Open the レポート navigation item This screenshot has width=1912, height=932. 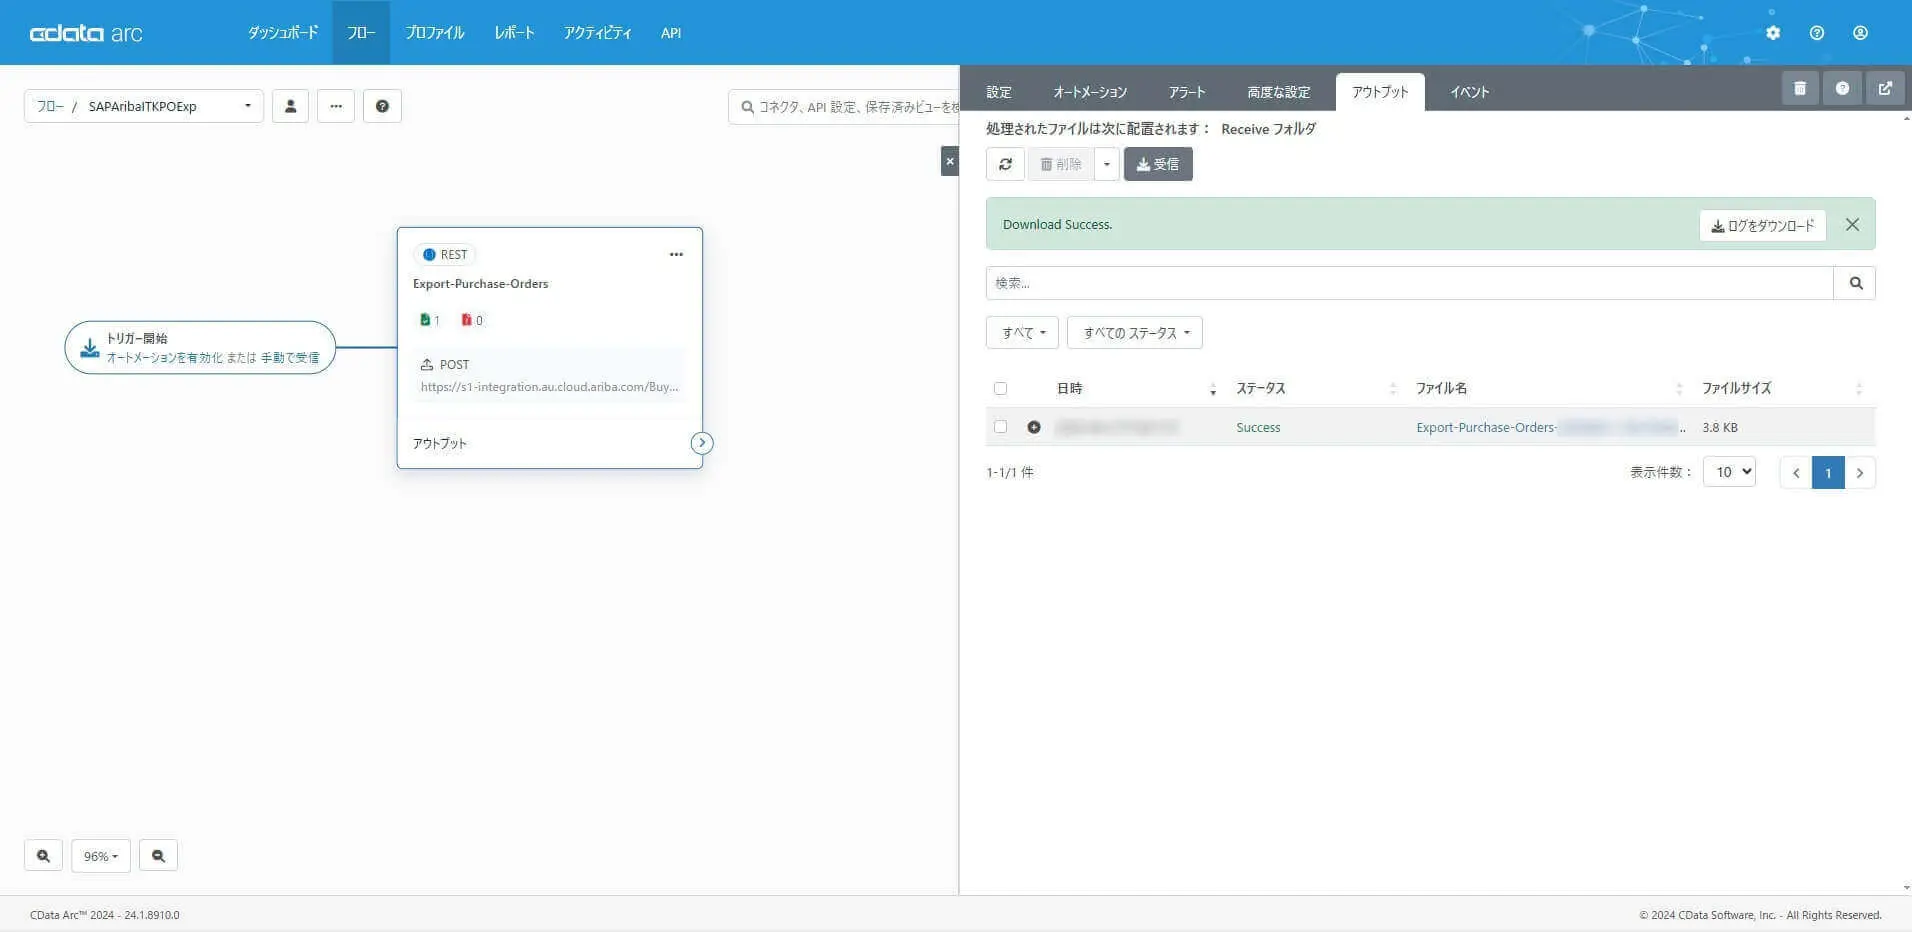pos(514,33)
